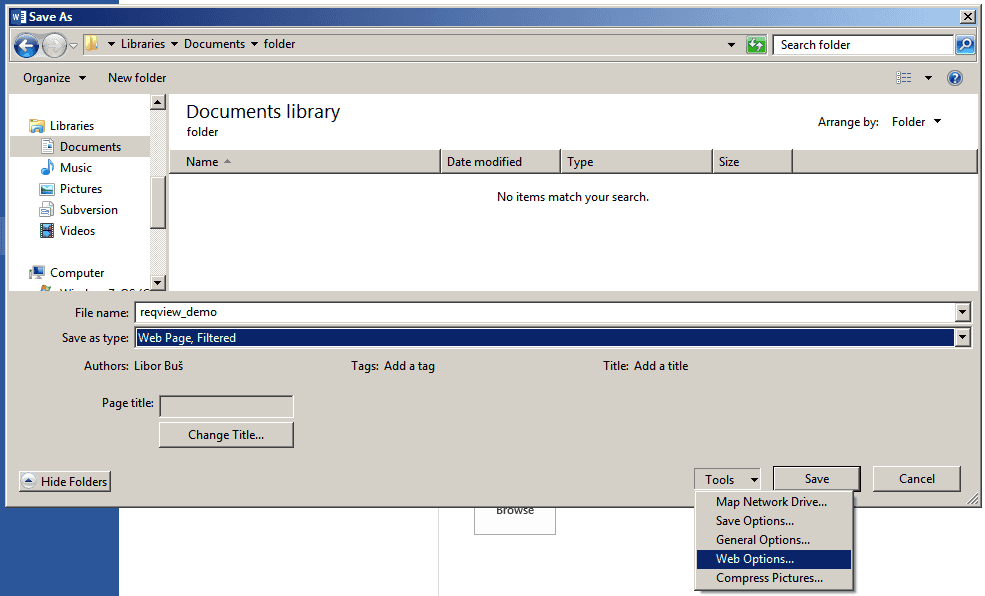Open recent locations arrow beside Forward button
Viewport: 985px width, 596px height.
(73, 45)
